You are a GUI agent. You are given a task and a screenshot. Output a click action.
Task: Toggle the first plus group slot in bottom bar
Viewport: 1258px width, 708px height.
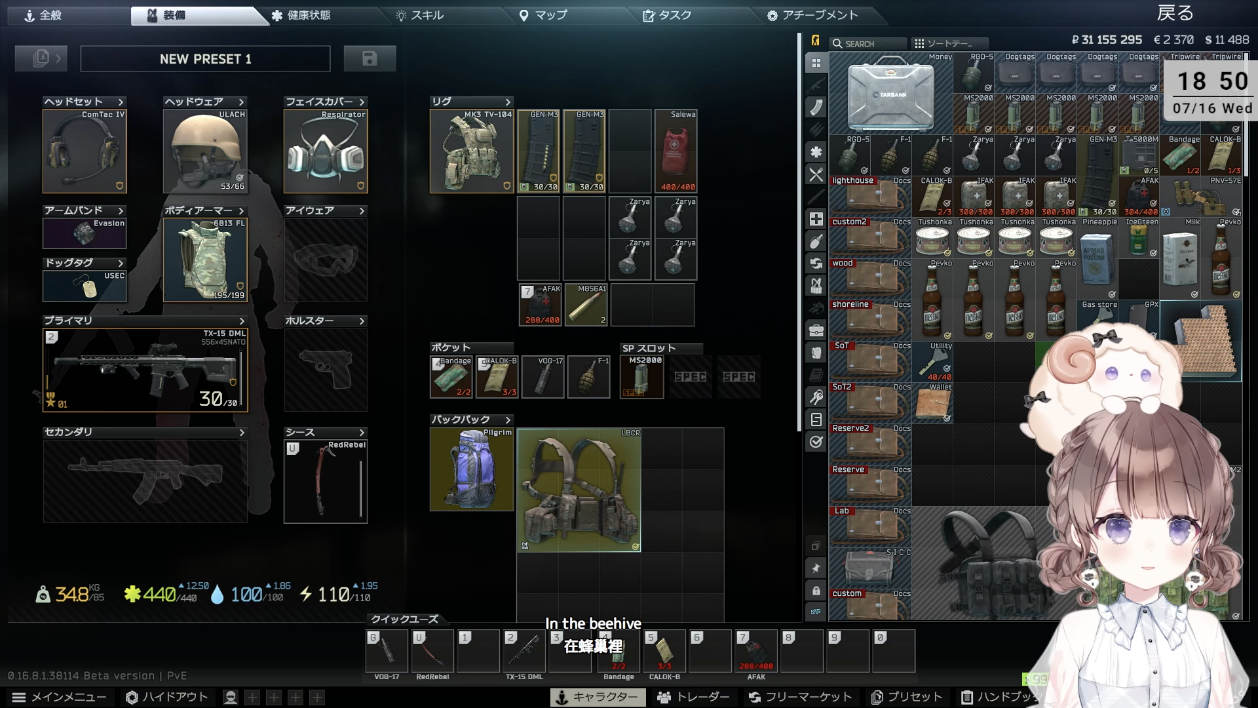pyautogui.click(x=252, y=697)
